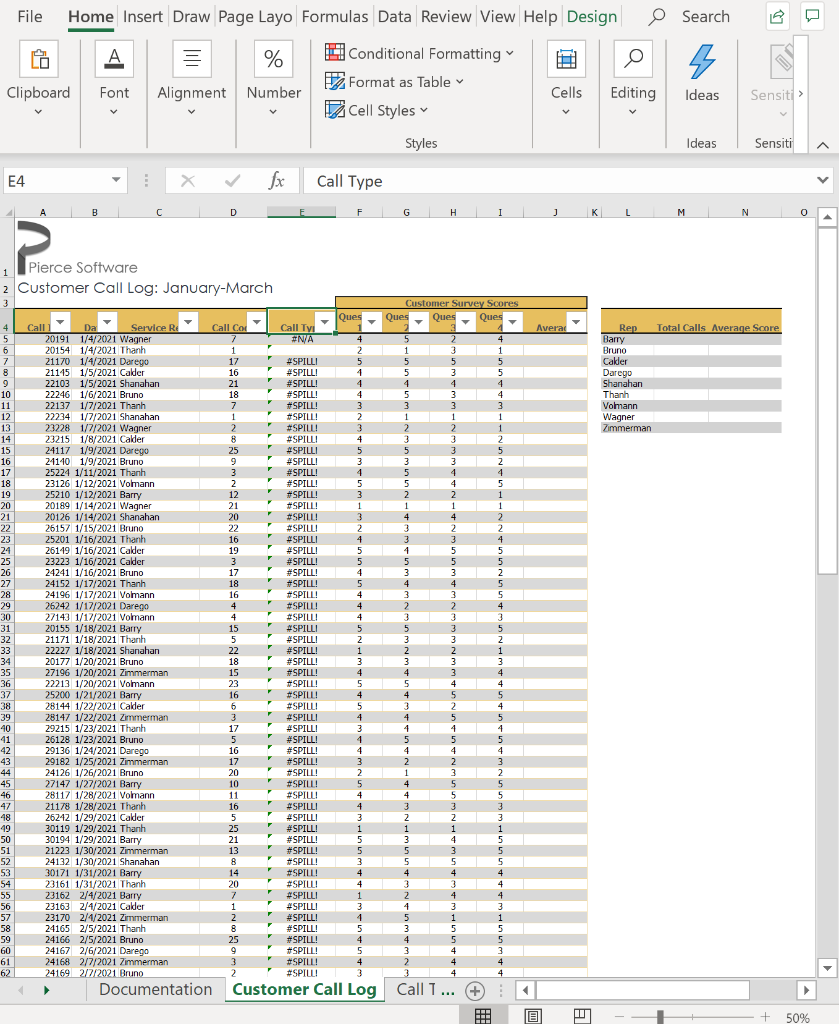Open the Help ribbon tab
Screen dimensions: 839x1024
pos(540,16)
